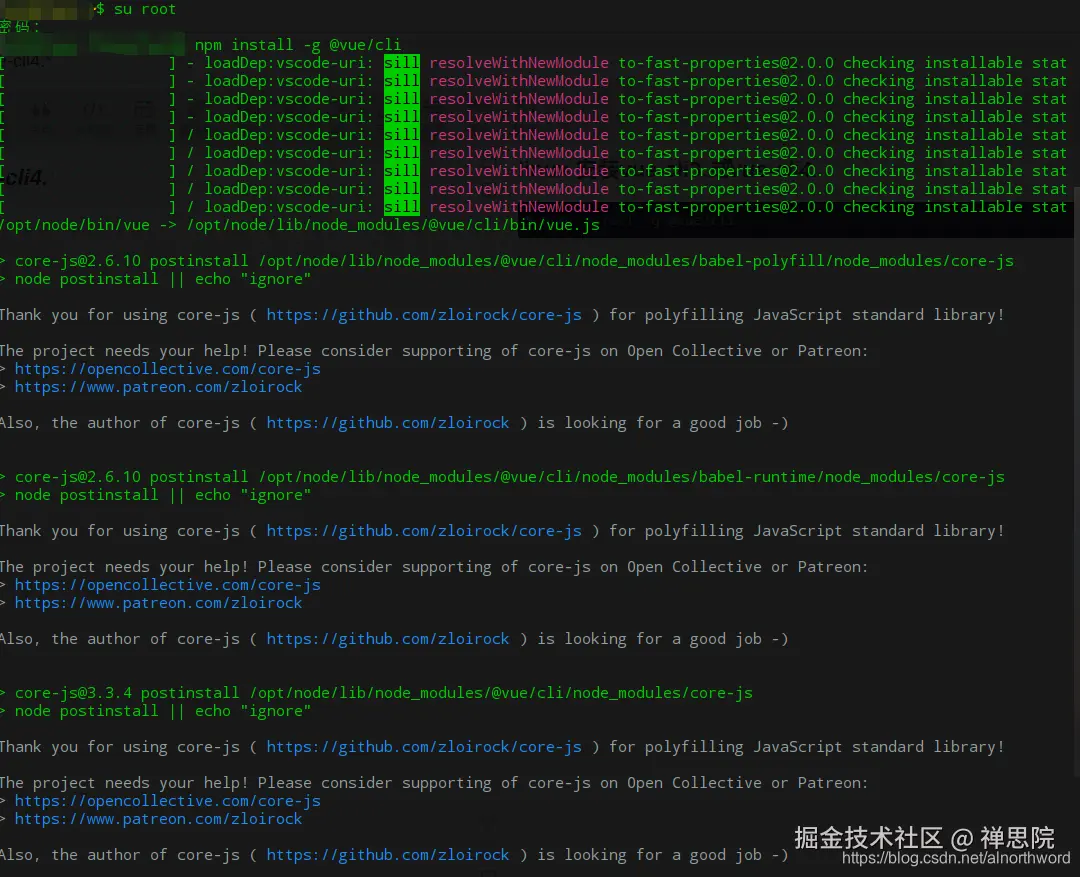Click the 'su root' command text

(x=145, y=9)
